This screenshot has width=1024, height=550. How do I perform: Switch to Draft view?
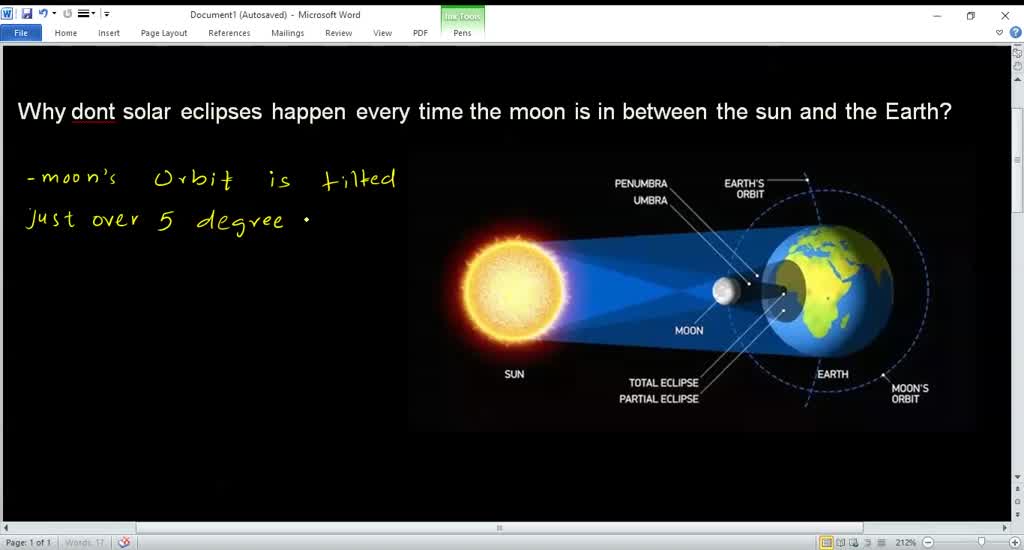point(881,543)
